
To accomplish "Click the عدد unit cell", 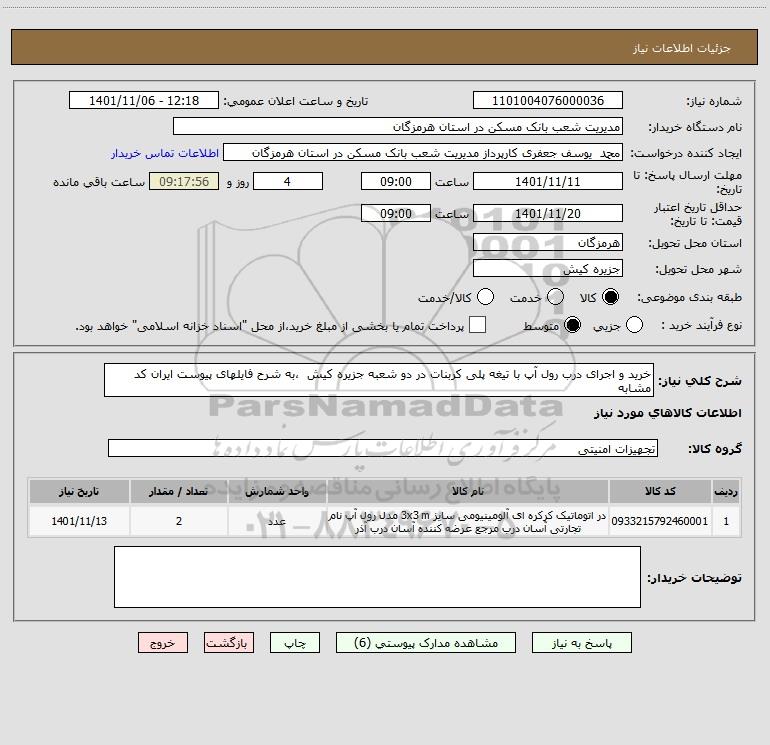I will (x=277, y=521).
